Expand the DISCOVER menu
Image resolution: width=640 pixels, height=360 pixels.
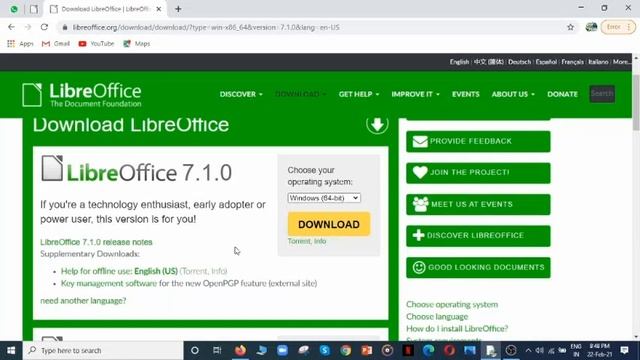[241, 94]
